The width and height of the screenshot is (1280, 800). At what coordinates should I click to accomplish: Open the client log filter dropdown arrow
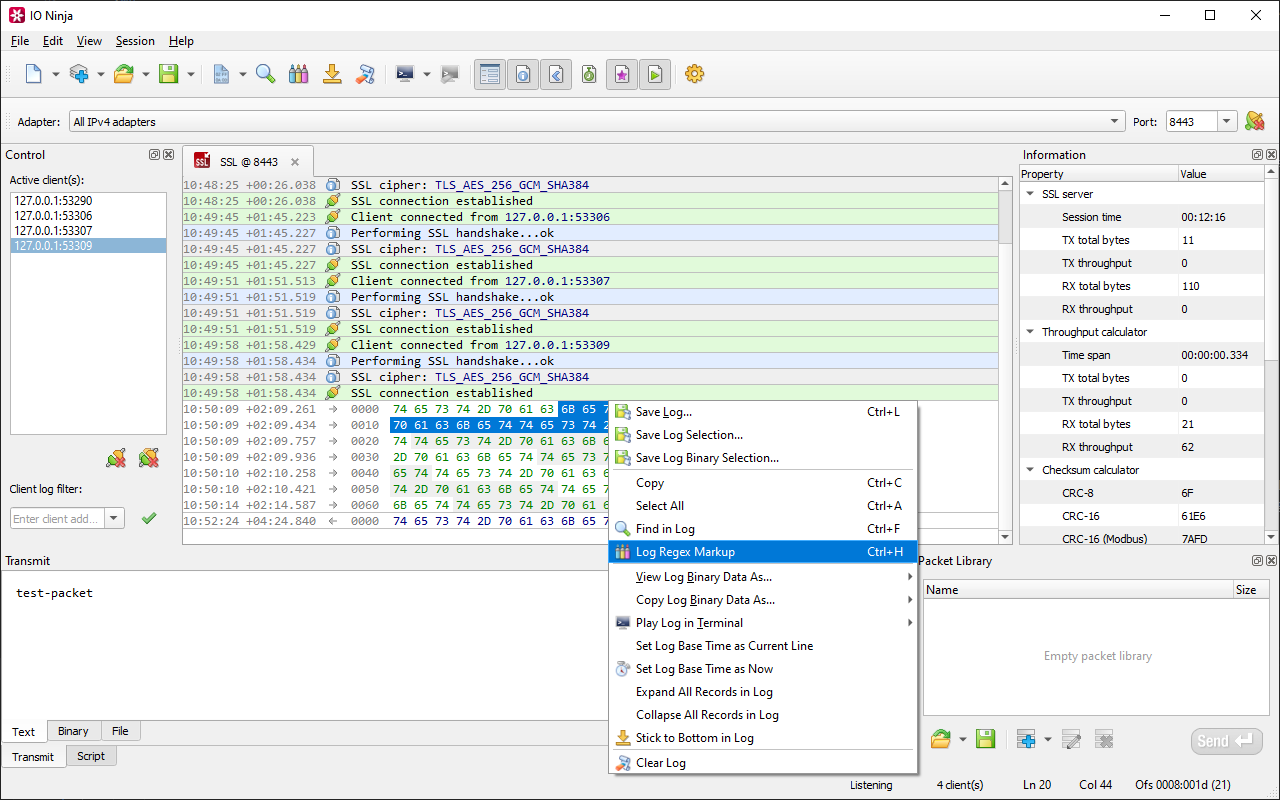[x=114, y=518]
